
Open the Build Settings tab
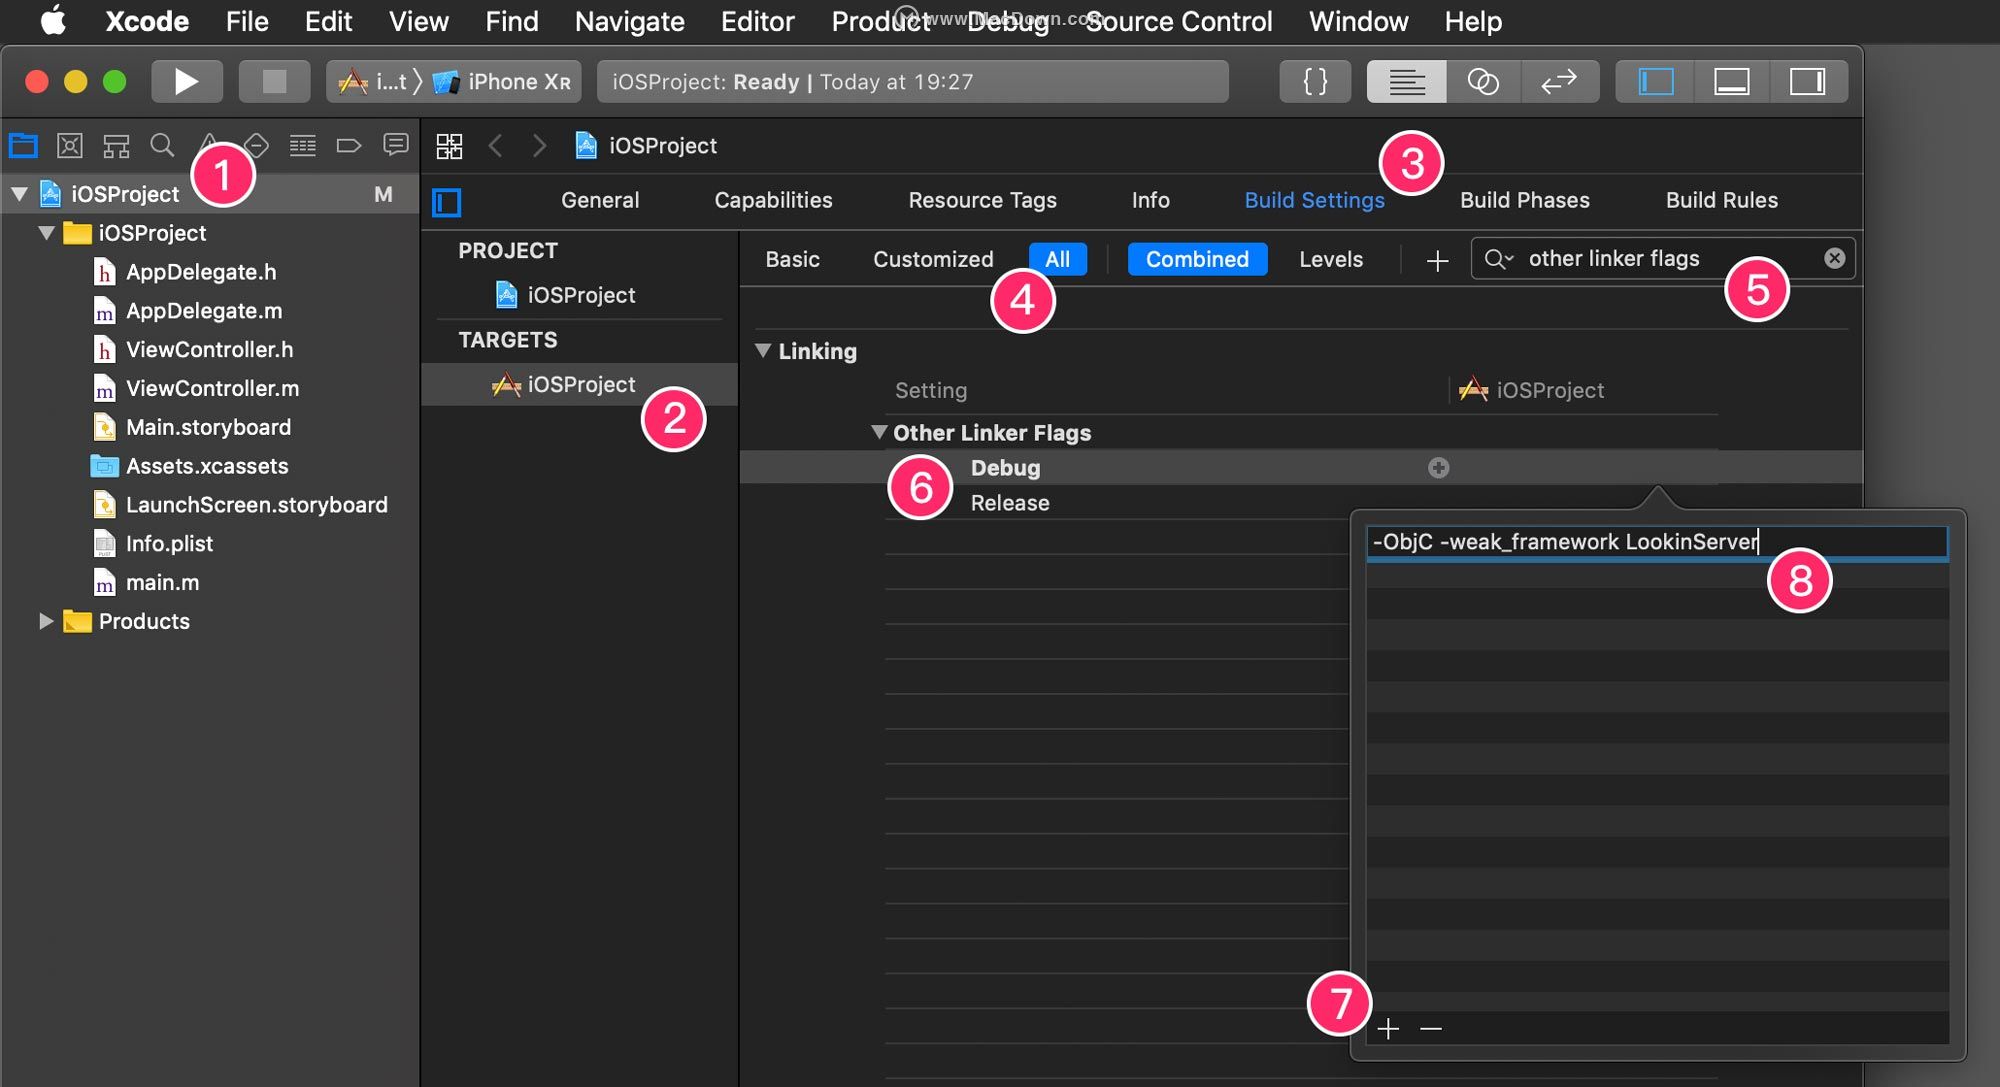(1314, 200)
